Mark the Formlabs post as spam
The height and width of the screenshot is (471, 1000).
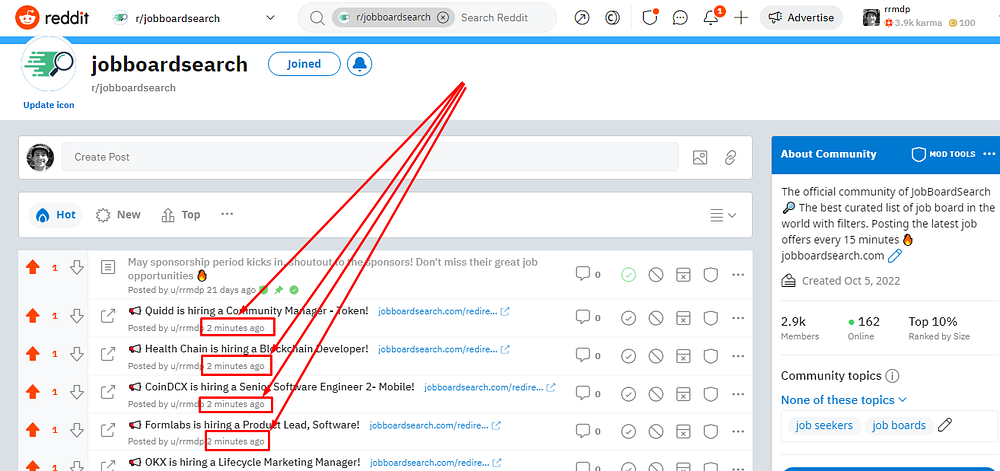click(x=683, y=431)
